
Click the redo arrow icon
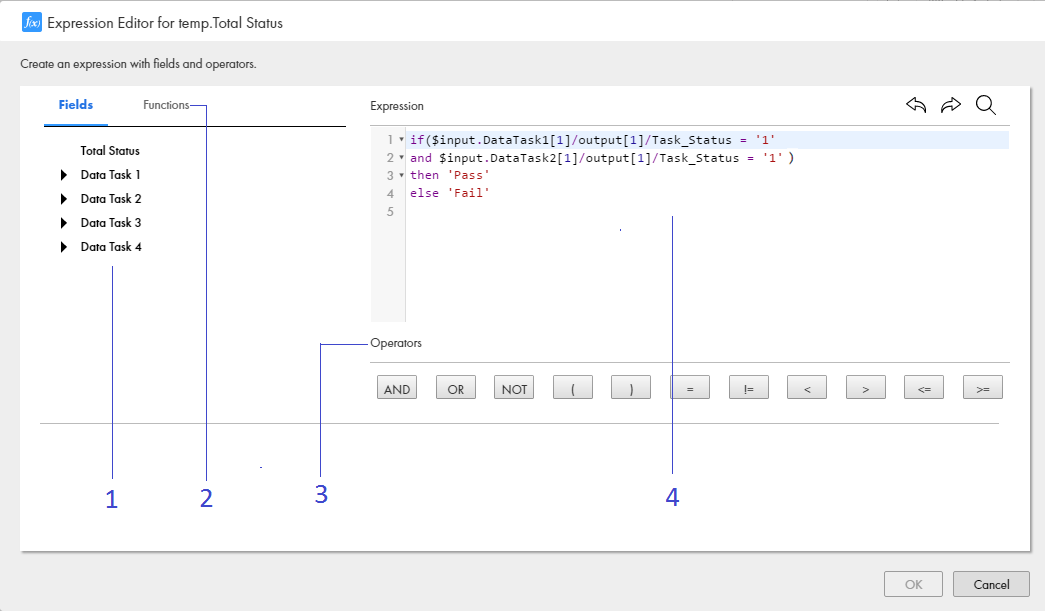[x=951, y=105]
